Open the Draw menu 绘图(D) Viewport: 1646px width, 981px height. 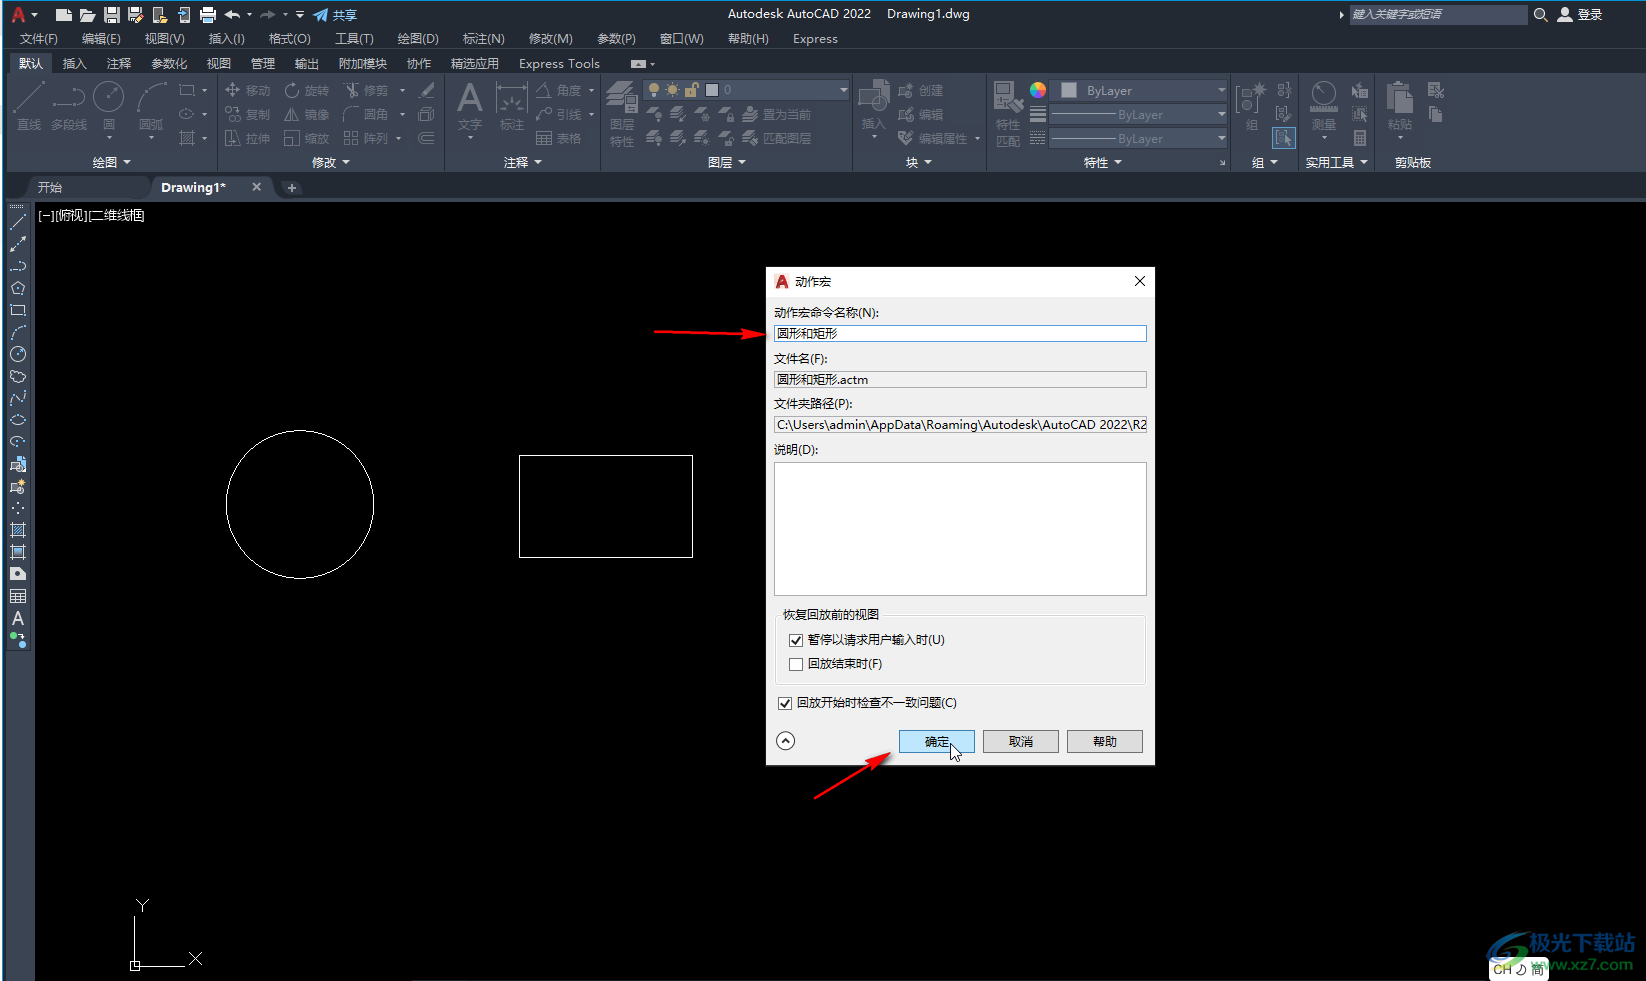tap(418, 39)
